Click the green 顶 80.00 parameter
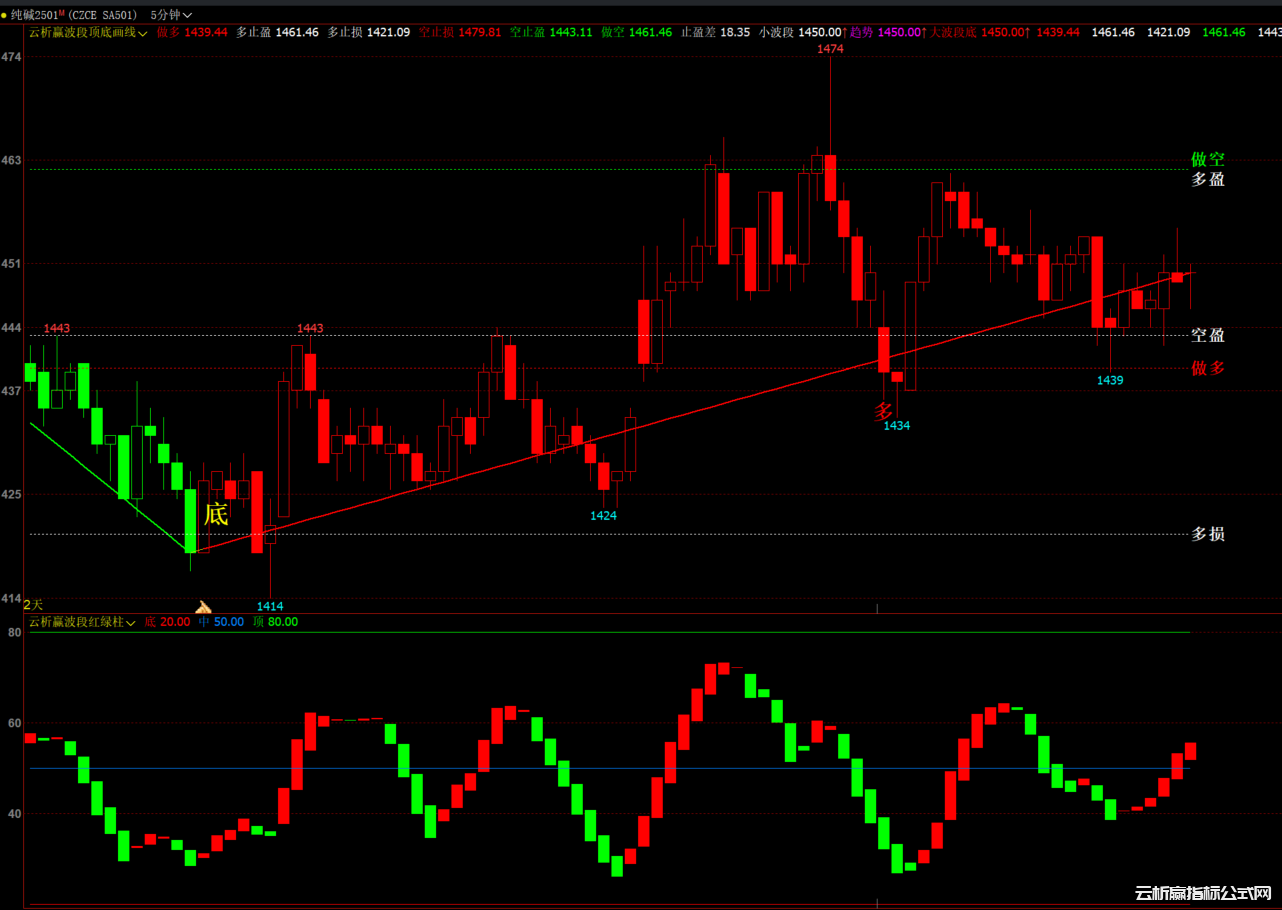Viewport: 1282px width, 910px height. (275, 622)
